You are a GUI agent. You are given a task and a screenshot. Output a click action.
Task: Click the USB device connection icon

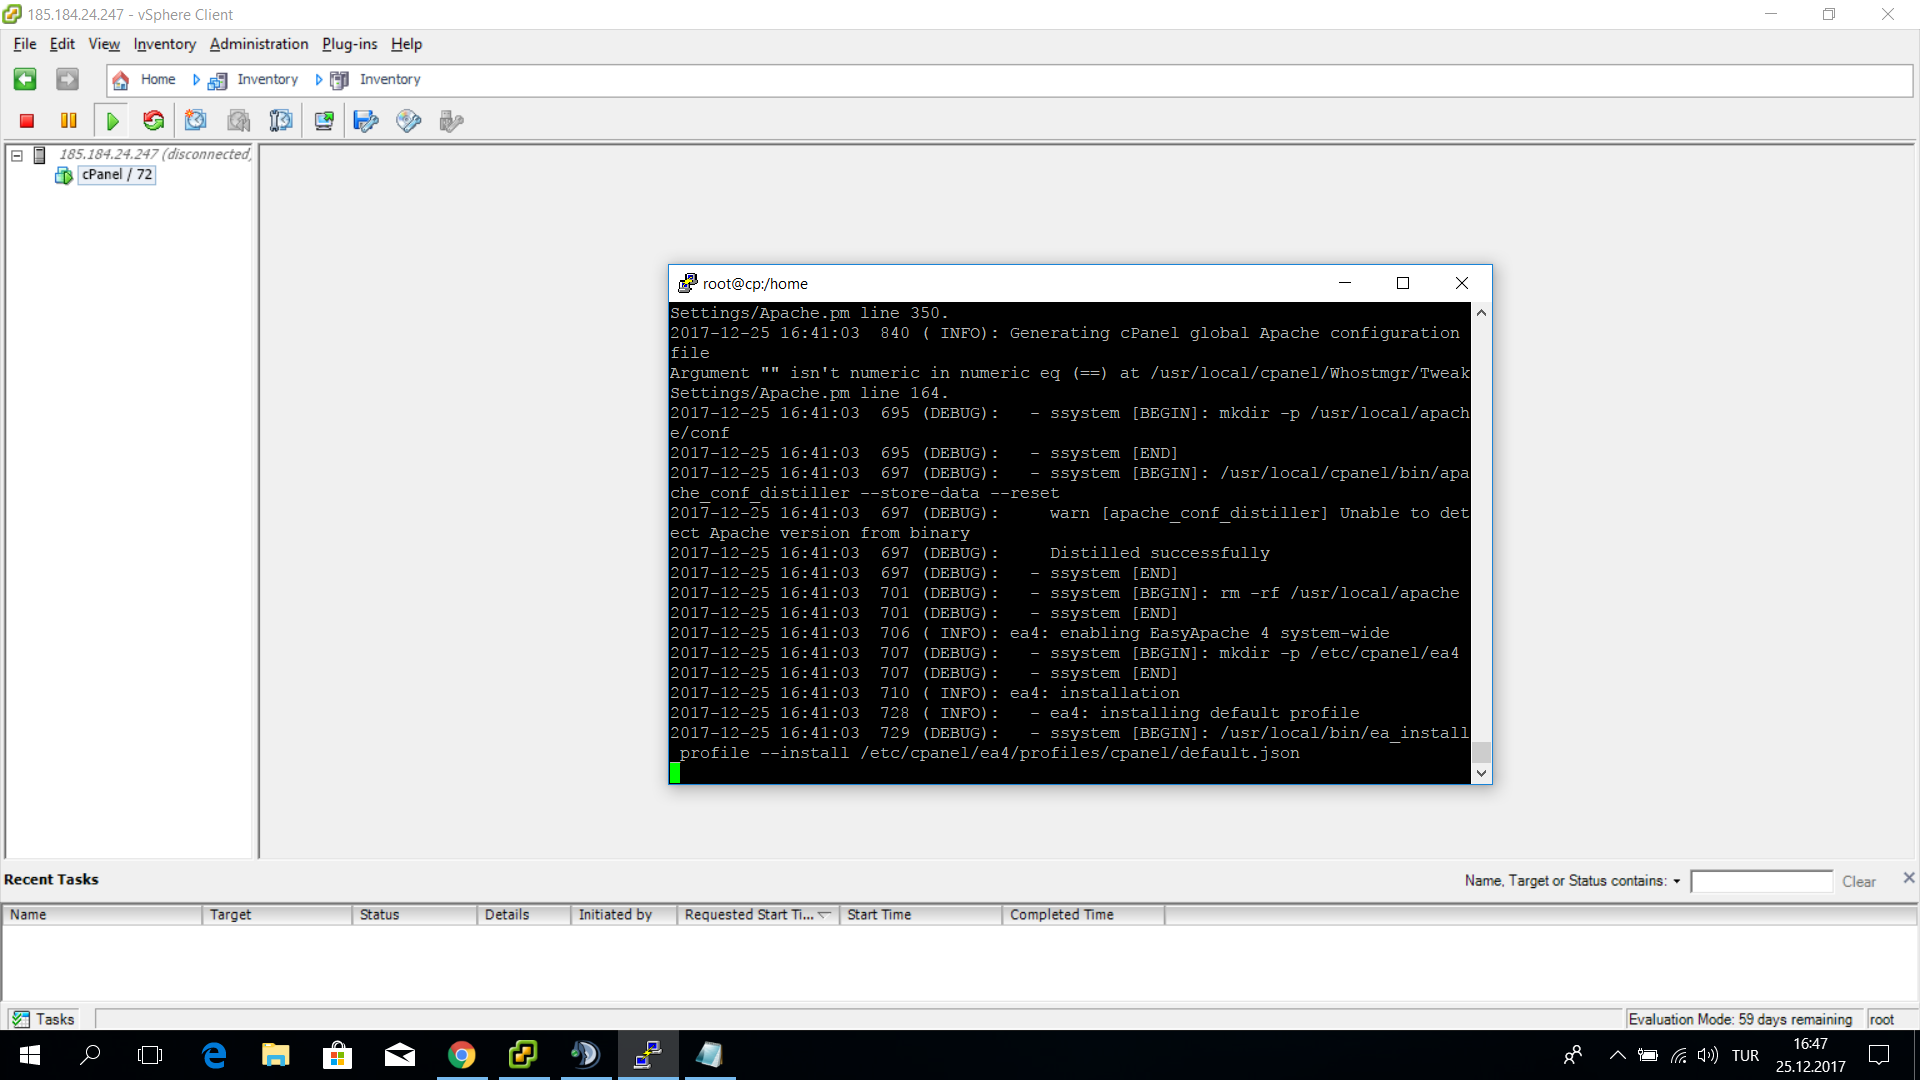point(451,121)
